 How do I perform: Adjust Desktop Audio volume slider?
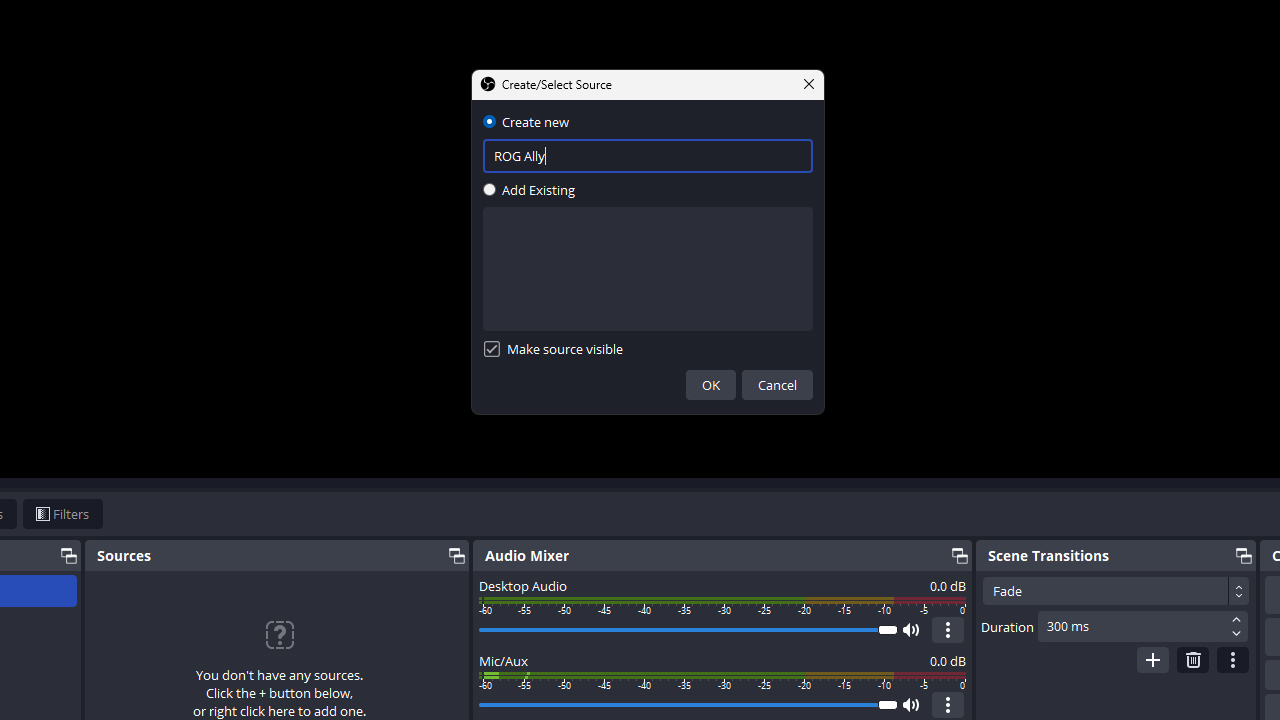[688, 630]
